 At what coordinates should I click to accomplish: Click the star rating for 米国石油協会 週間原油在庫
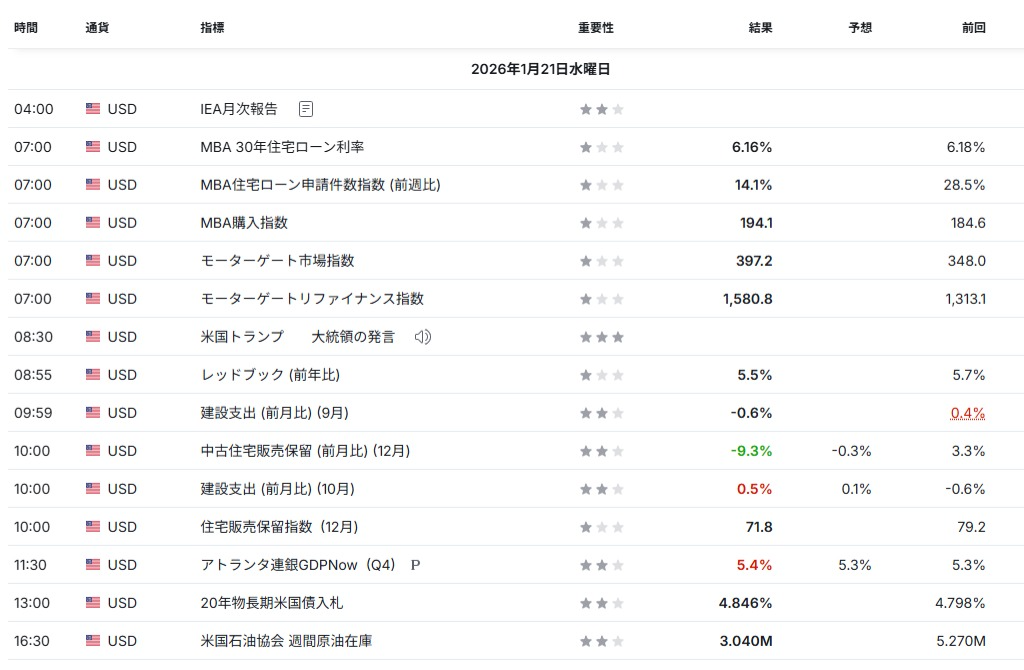click(601, 641)
